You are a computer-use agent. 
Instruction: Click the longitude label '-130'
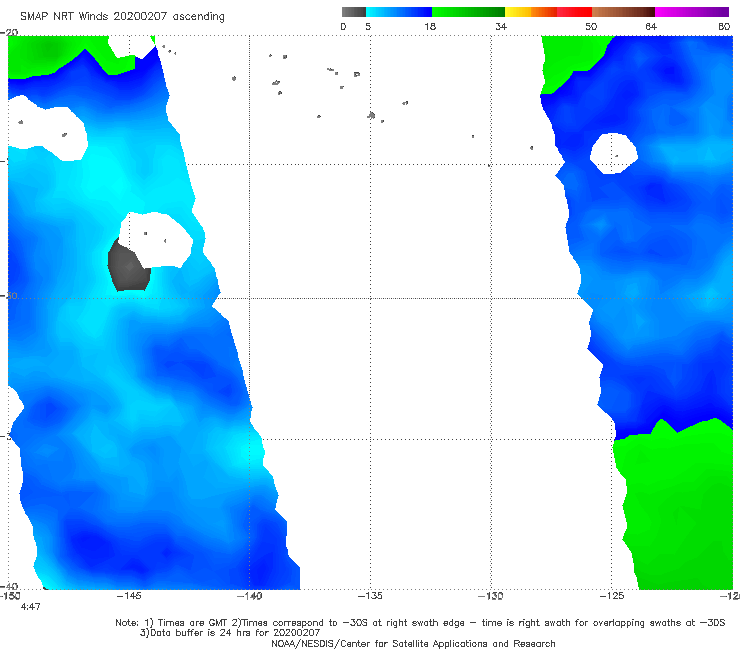(x=491, y=596)
